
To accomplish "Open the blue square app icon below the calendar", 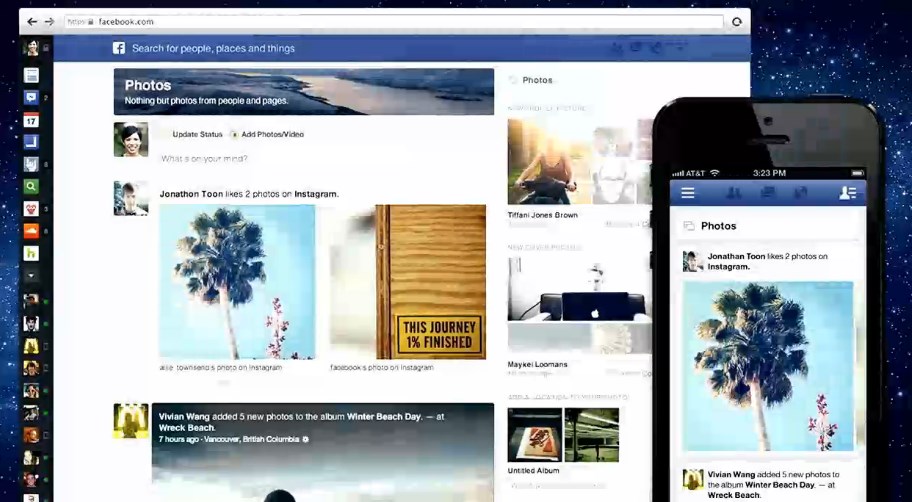I will (31, 142).
